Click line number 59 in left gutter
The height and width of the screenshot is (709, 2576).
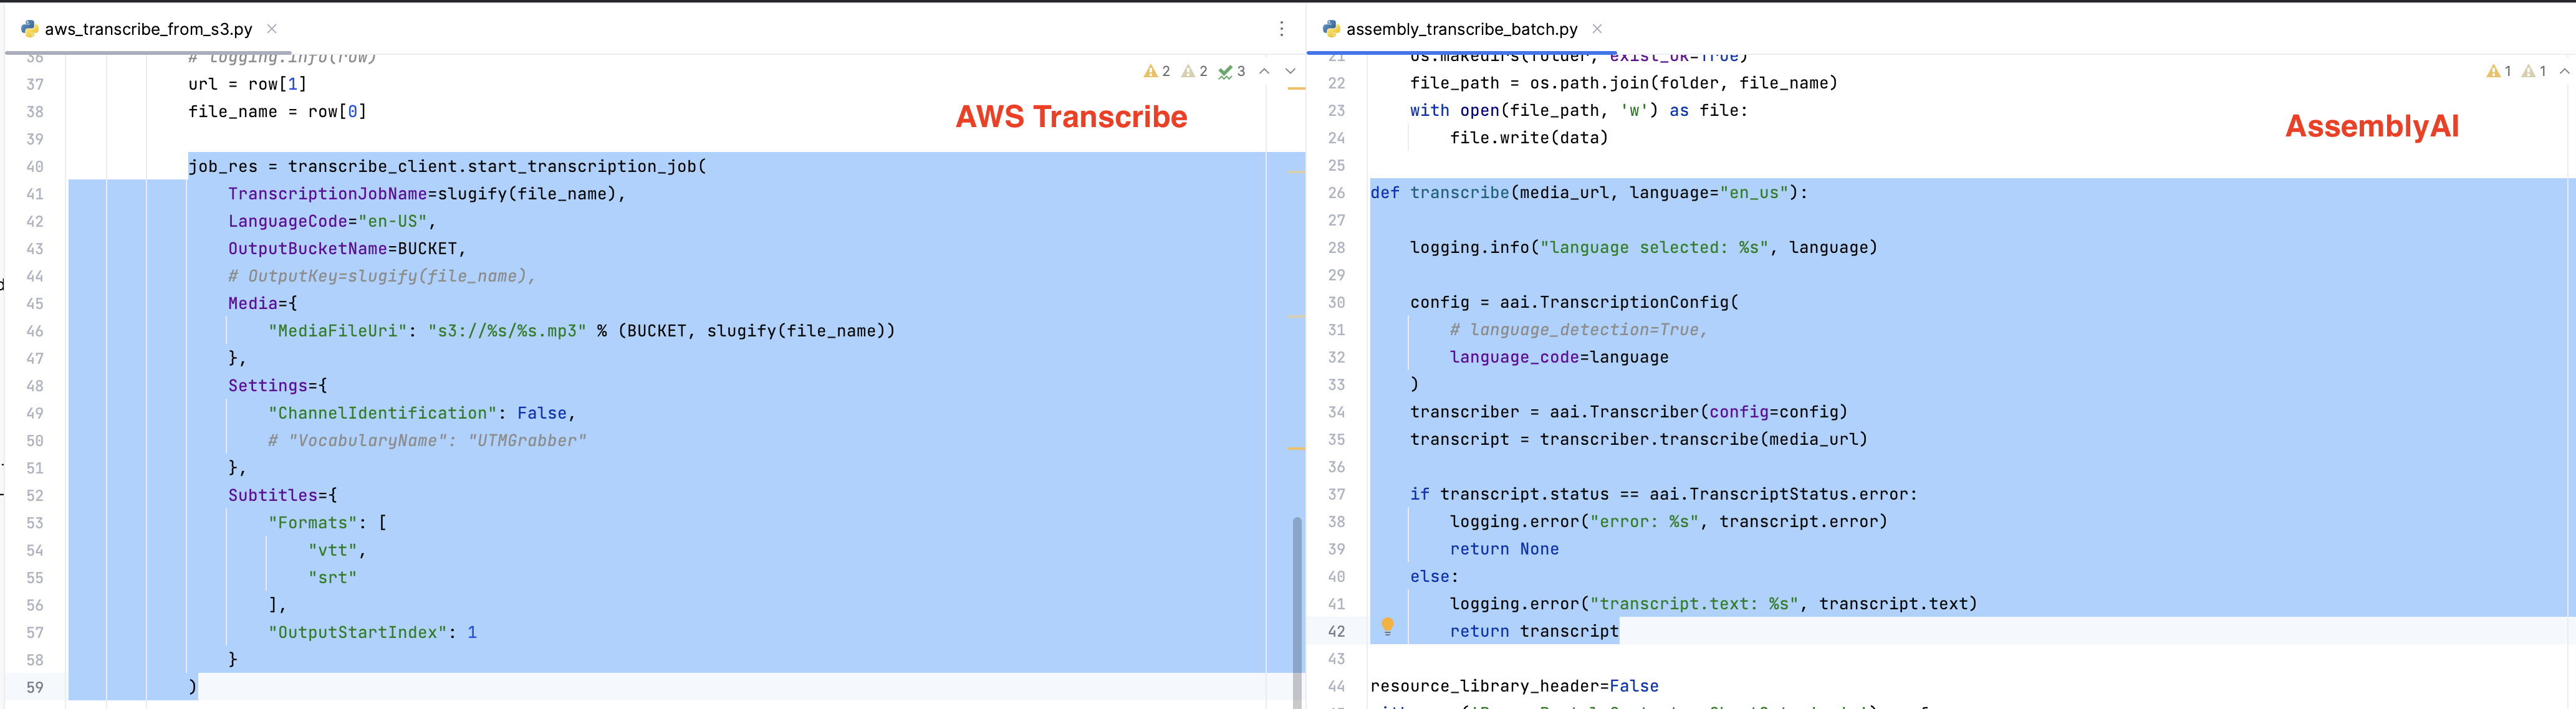35,687
